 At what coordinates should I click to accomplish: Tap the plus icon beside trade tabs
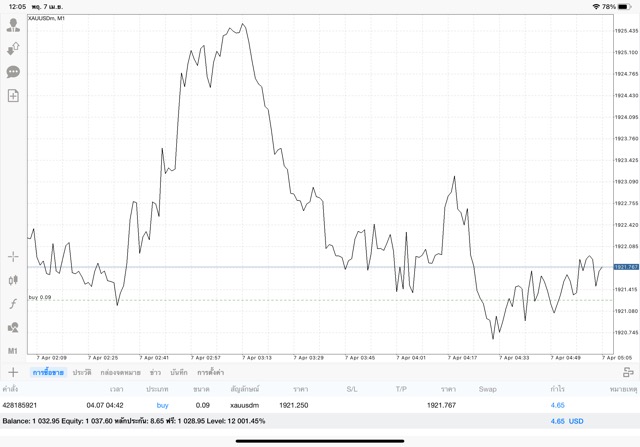(x=13, y=372)
